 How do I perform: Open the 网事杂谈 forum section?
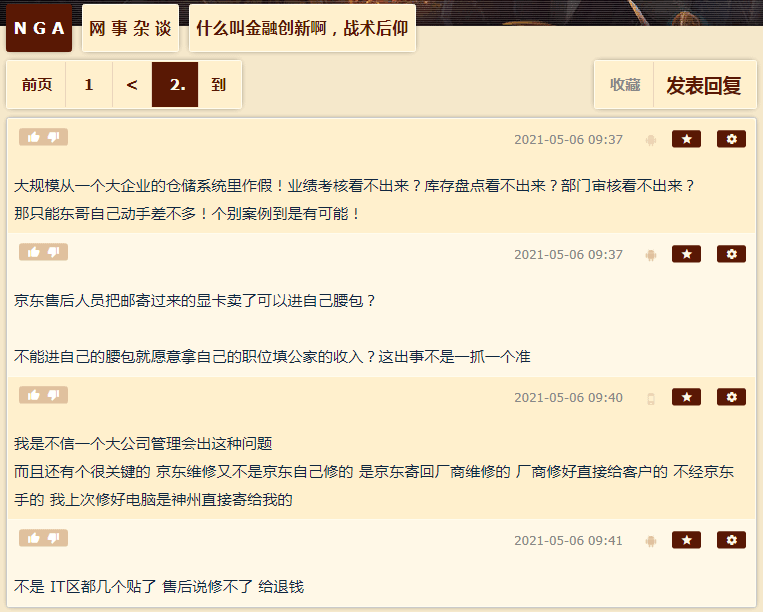pos(130,28)
